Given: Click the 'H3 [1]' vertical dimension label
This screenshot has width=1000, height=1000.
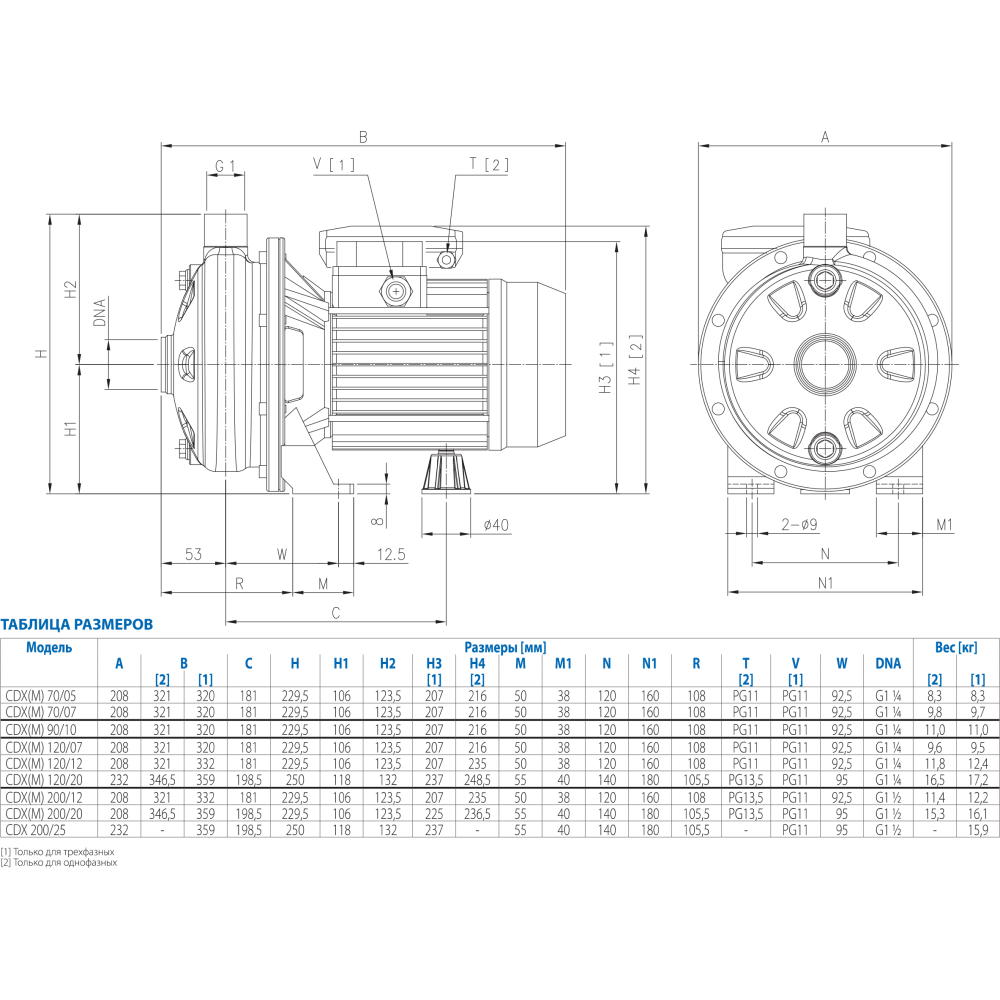Looking at the screenshot, I should click(x=605, y=368).
